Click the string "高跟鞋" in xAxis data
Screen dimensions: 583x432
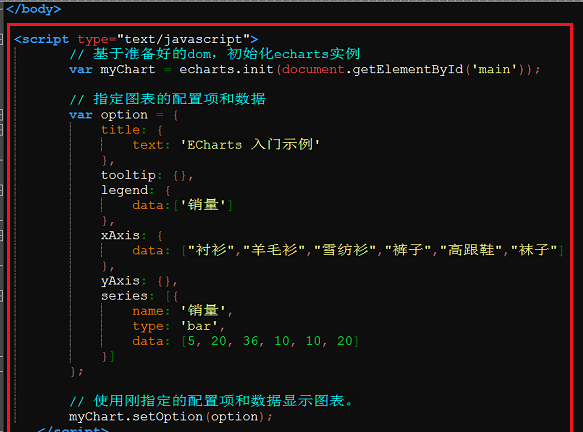tap(471, 250)
